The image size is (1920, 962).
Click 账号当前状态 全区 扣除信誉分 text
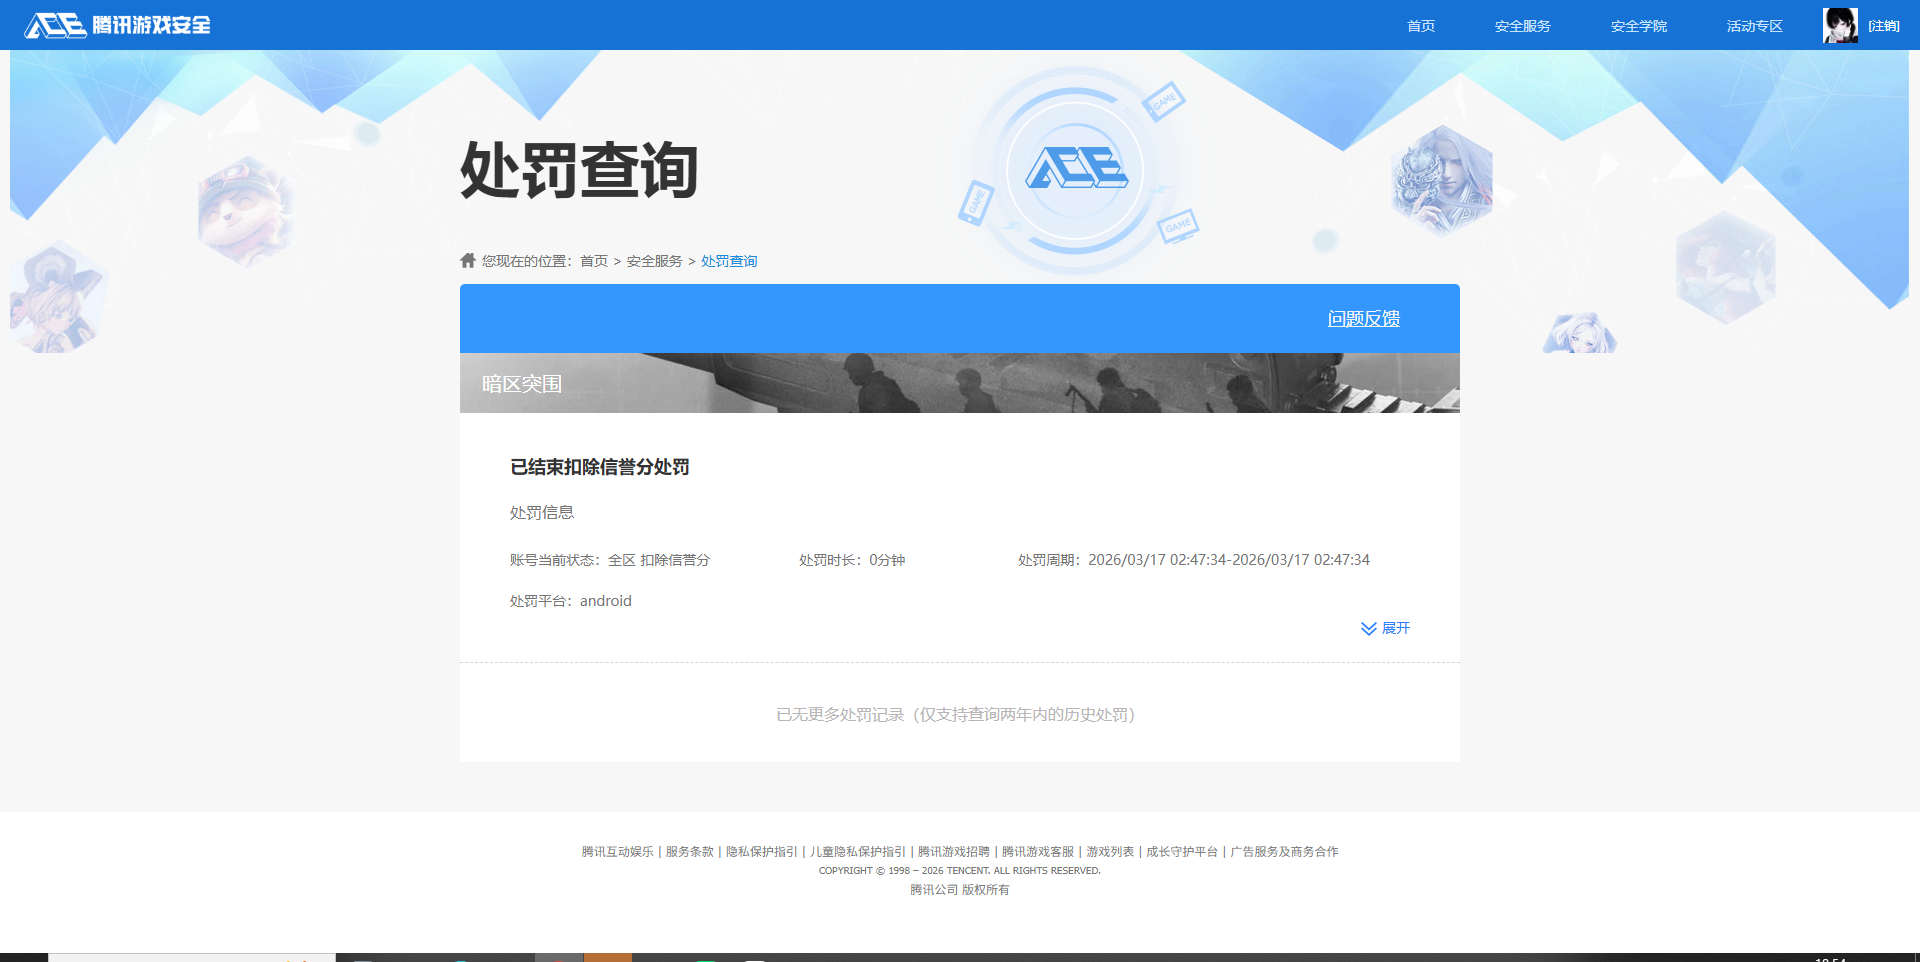click(x=610, y=560)
